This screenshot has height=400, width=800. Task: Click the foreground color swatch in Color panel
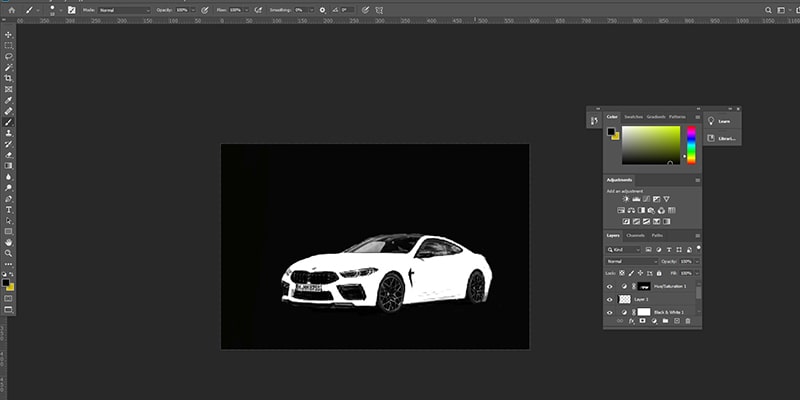[611, 132]
